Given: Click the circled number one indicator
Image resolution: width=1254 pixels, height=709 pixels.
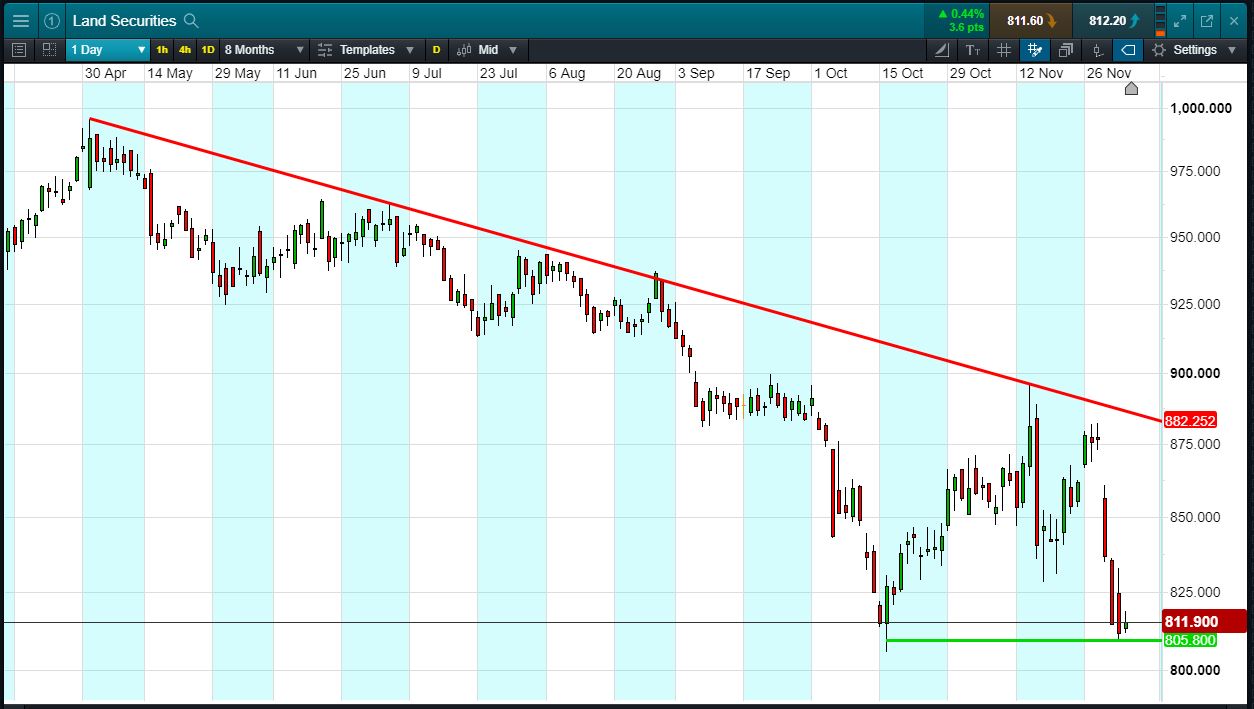Looking at the screenshot, I should pyautogui.click(x=52, y=20).
